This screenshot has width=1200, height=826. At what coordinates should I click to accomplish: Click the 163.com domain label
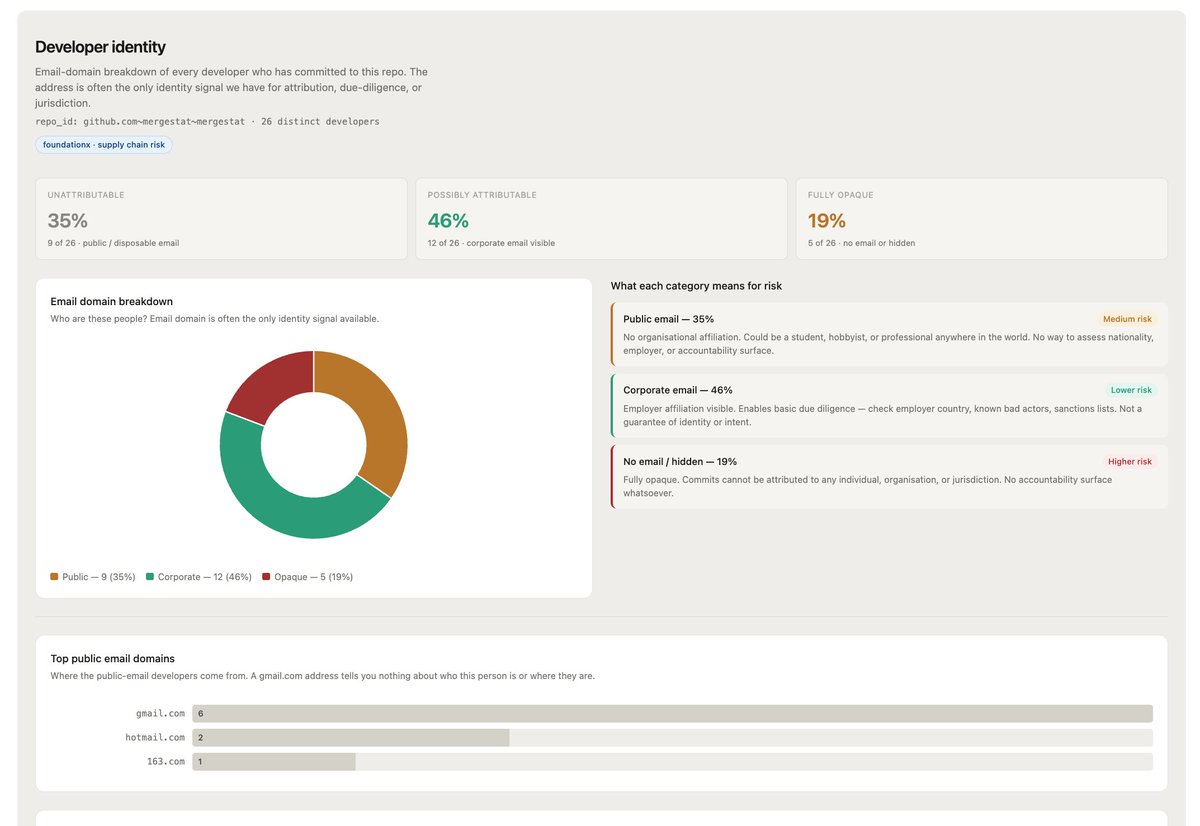click(166, 762)
